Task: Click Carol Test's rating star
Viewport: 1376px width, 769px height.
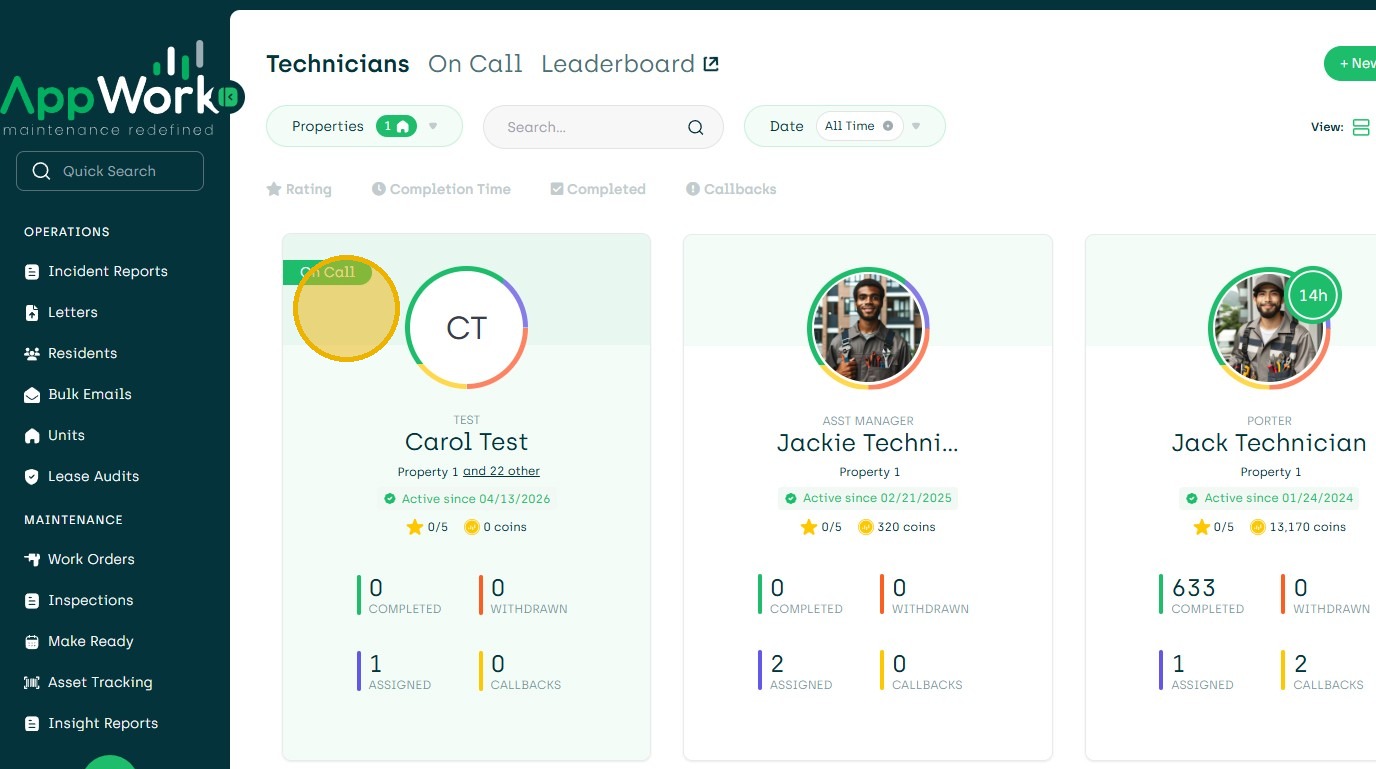Action: pos(414,527)
